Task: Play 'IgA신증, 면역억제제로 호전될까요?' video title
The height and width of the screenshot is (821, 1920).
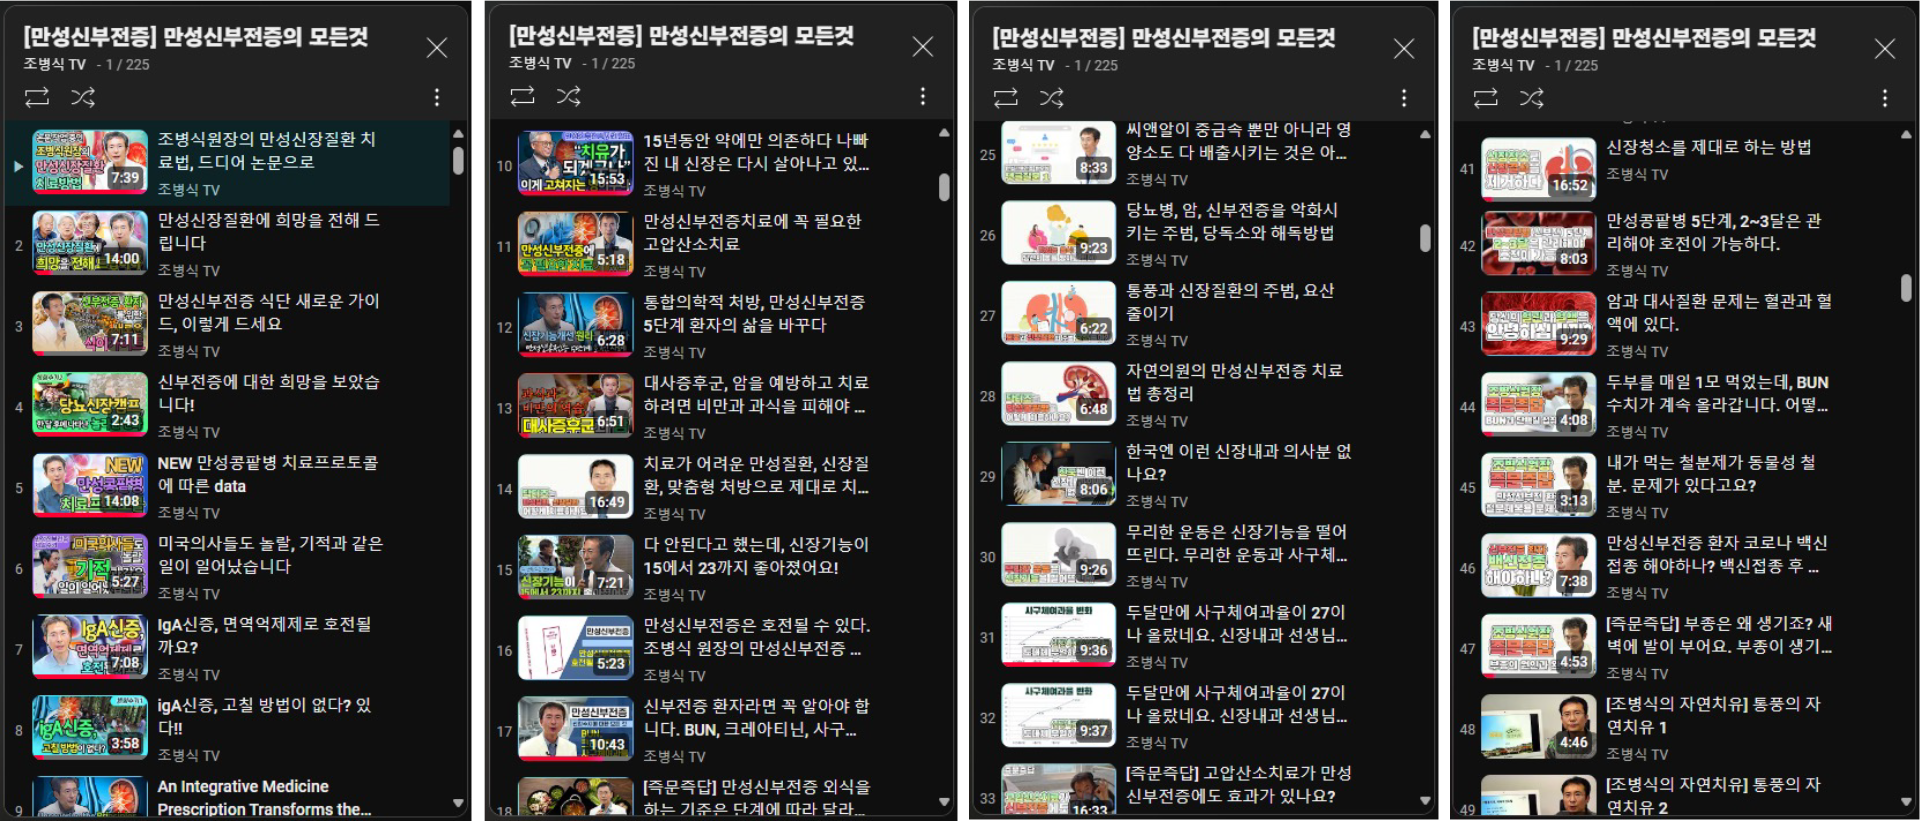Action: click(x=264, y=635)
